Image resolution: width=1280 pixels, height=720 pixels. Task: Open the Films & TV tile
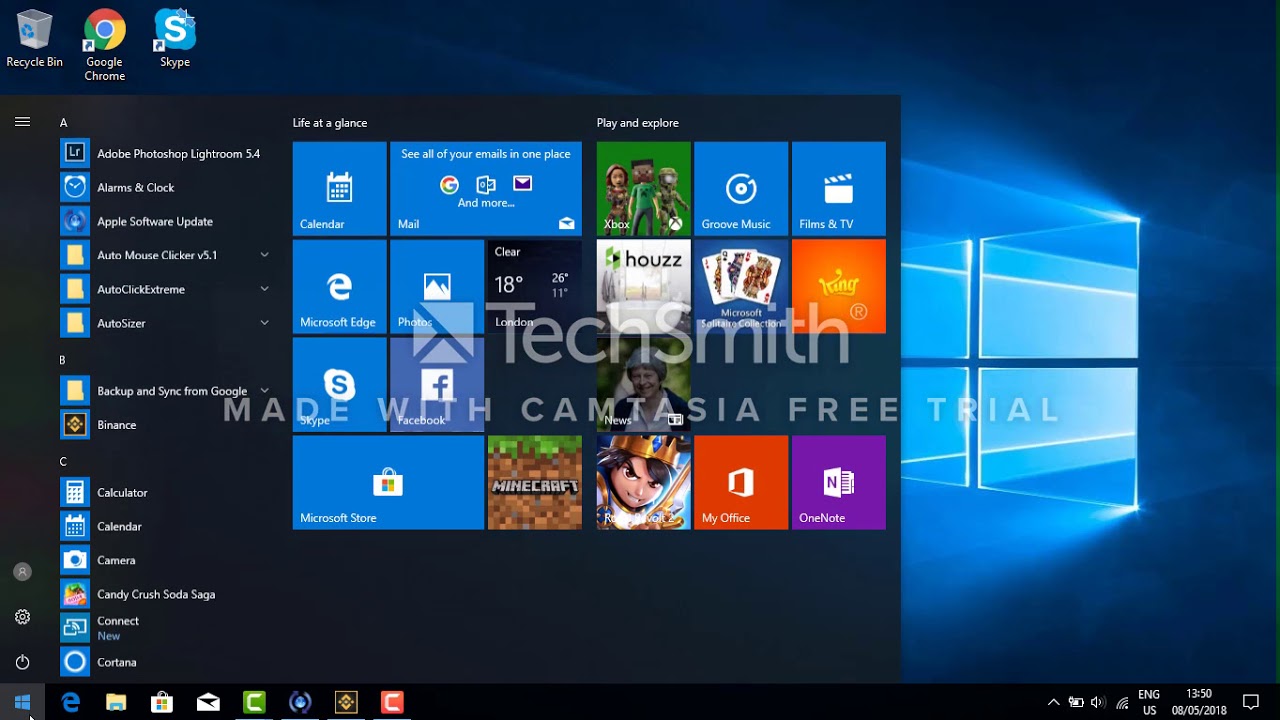(839, 188)
